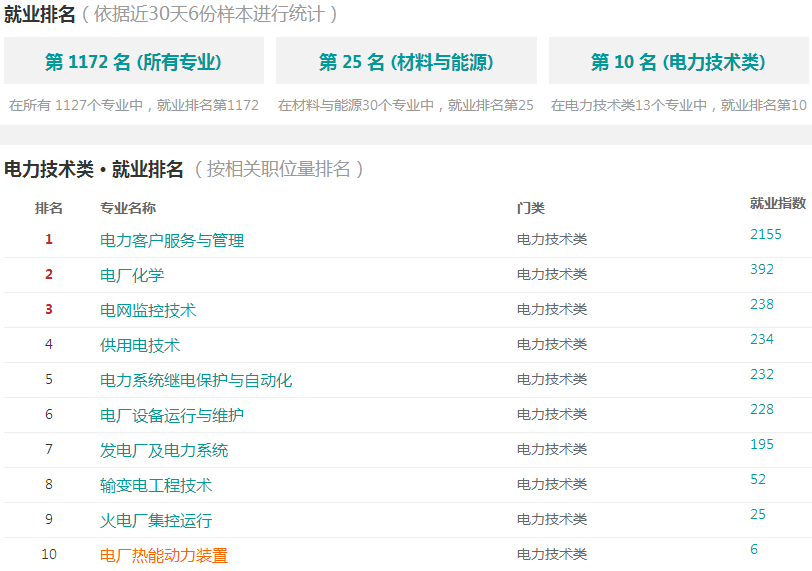Click employment index value 25
Screen dimensions: 812x571
pyautogui.click(x=758, y=515)
